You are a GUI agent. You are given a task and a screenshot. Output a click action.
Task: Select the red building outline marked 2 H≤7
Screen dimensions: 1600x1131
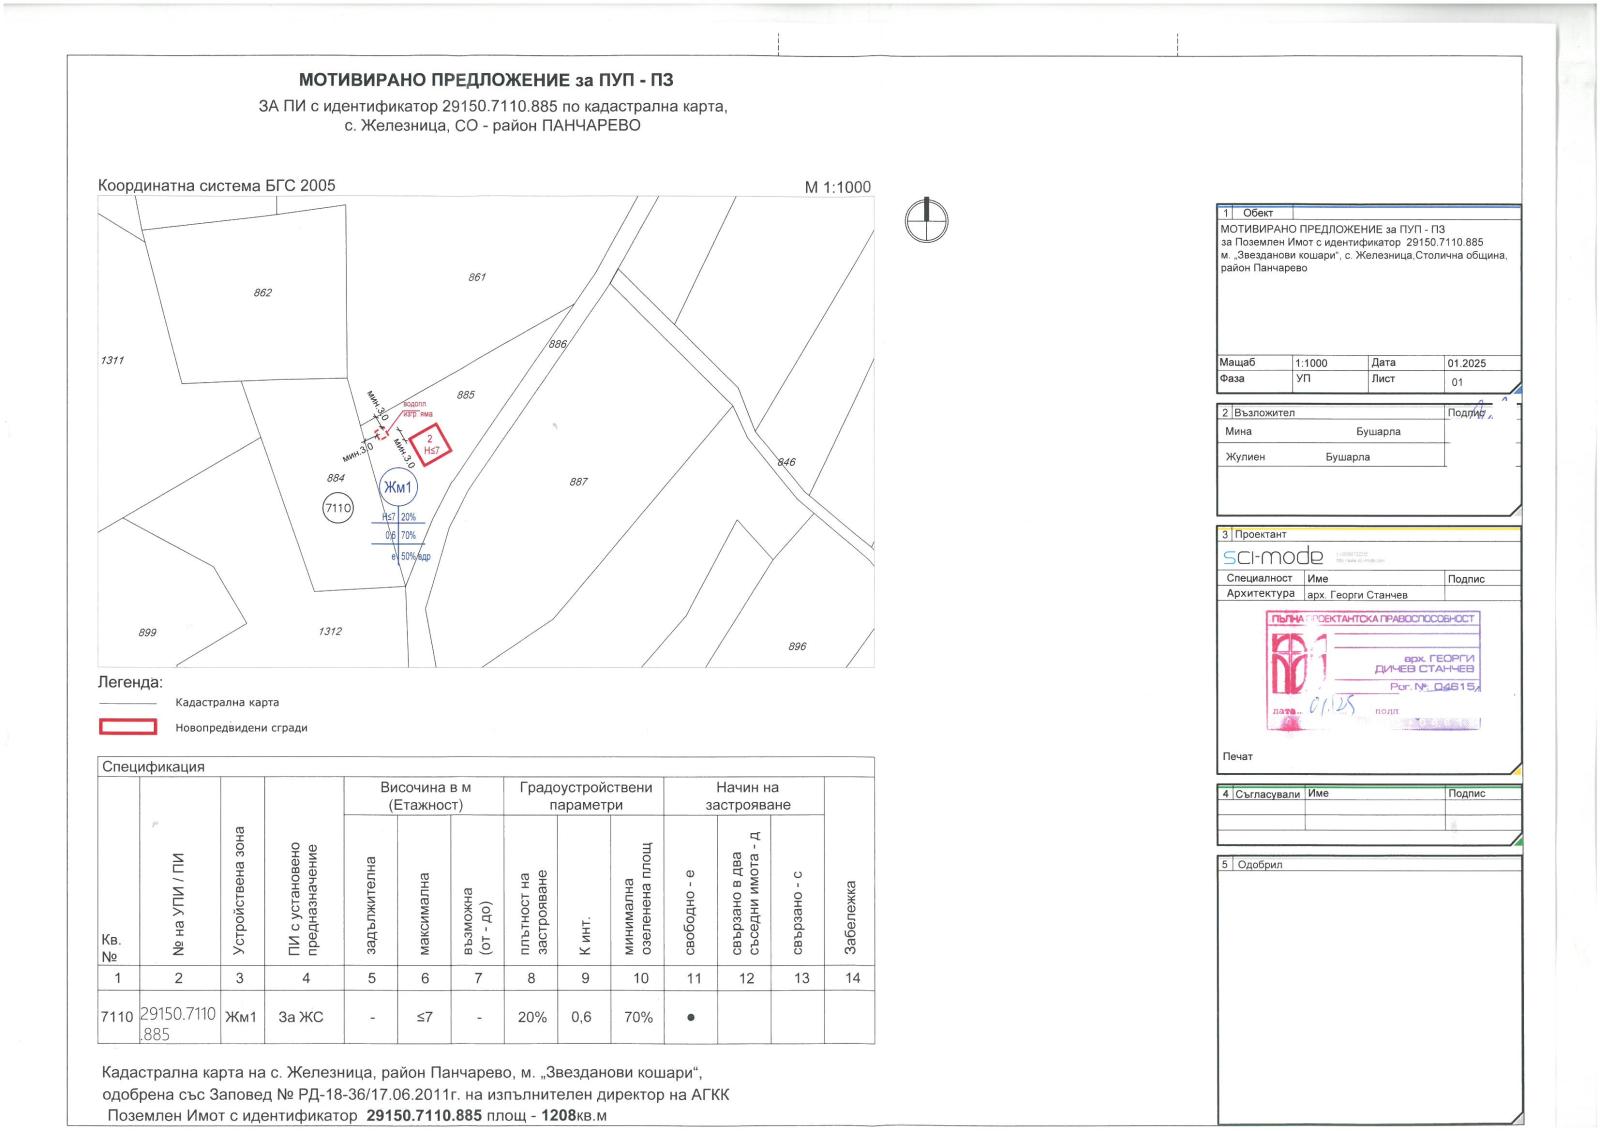pos(430,445)
